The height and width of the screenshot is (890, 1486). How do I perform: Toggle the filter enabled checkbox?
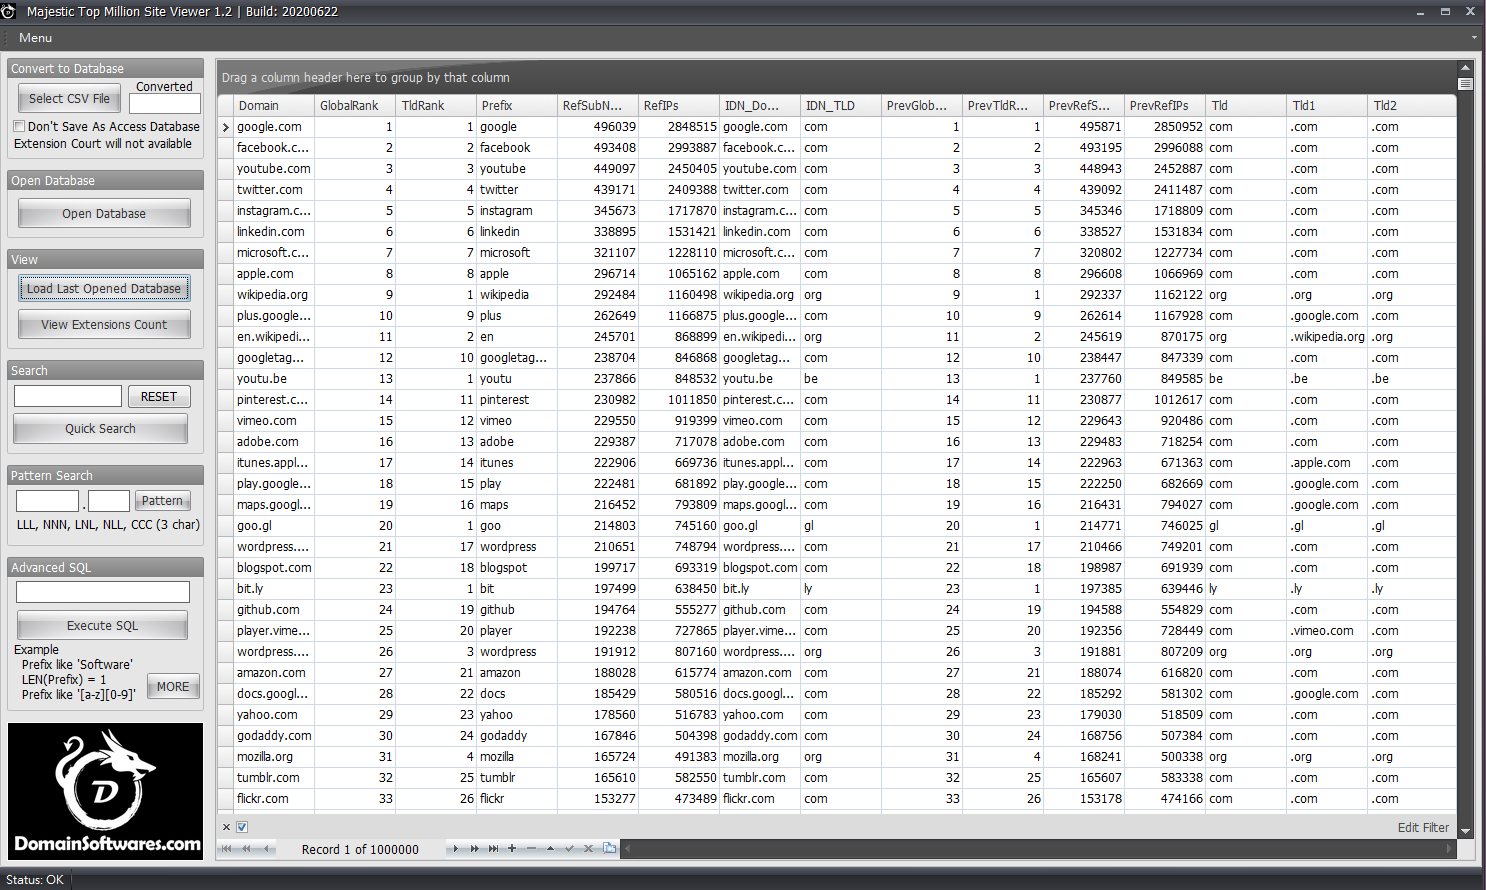tap(242, 827)
